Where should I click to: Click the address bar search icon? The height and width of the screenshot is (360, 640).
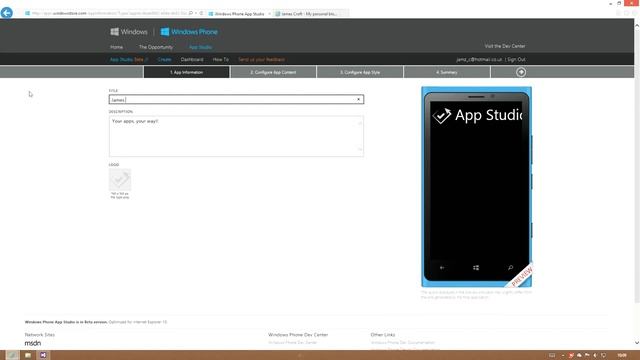click(x=191, y=13)
